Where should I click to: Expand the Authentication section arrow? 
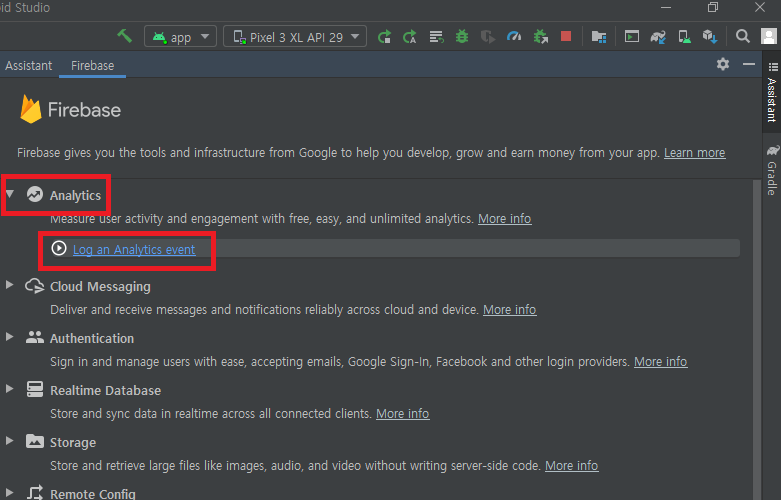pyautogui.click(x=9, y=337)
